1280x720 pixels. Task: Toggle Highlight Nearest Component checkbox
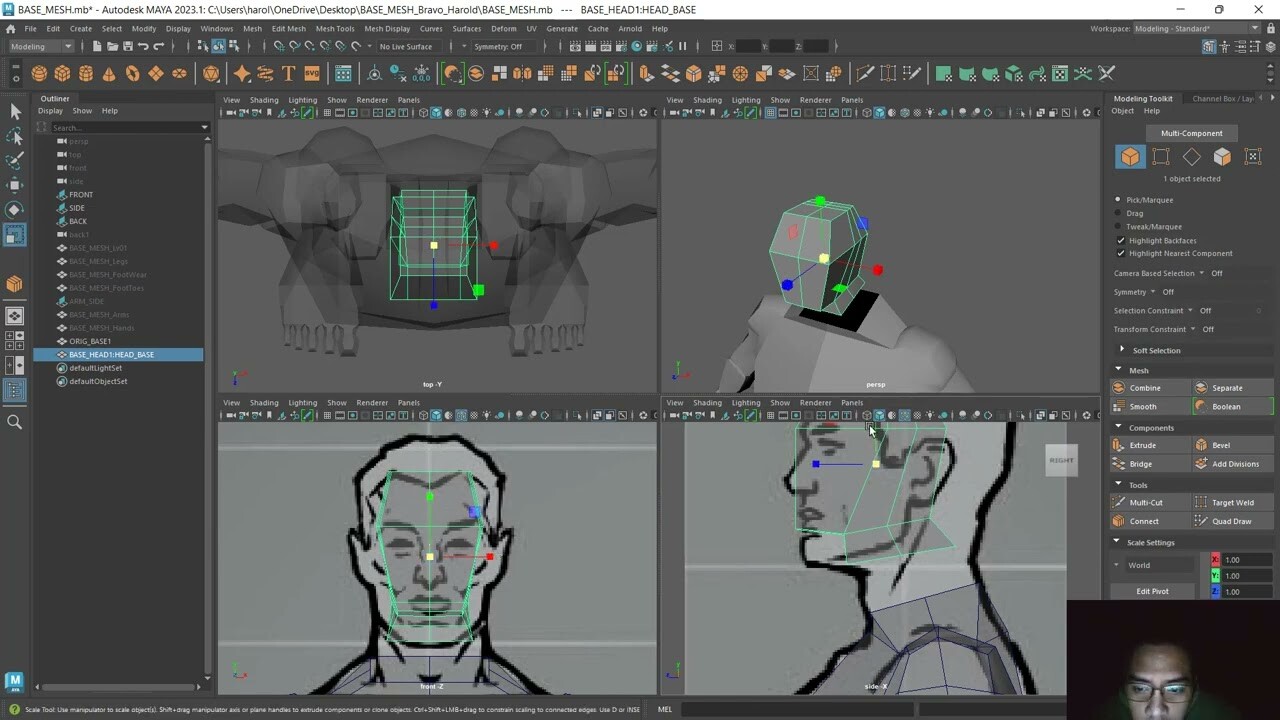point(1122,253)
